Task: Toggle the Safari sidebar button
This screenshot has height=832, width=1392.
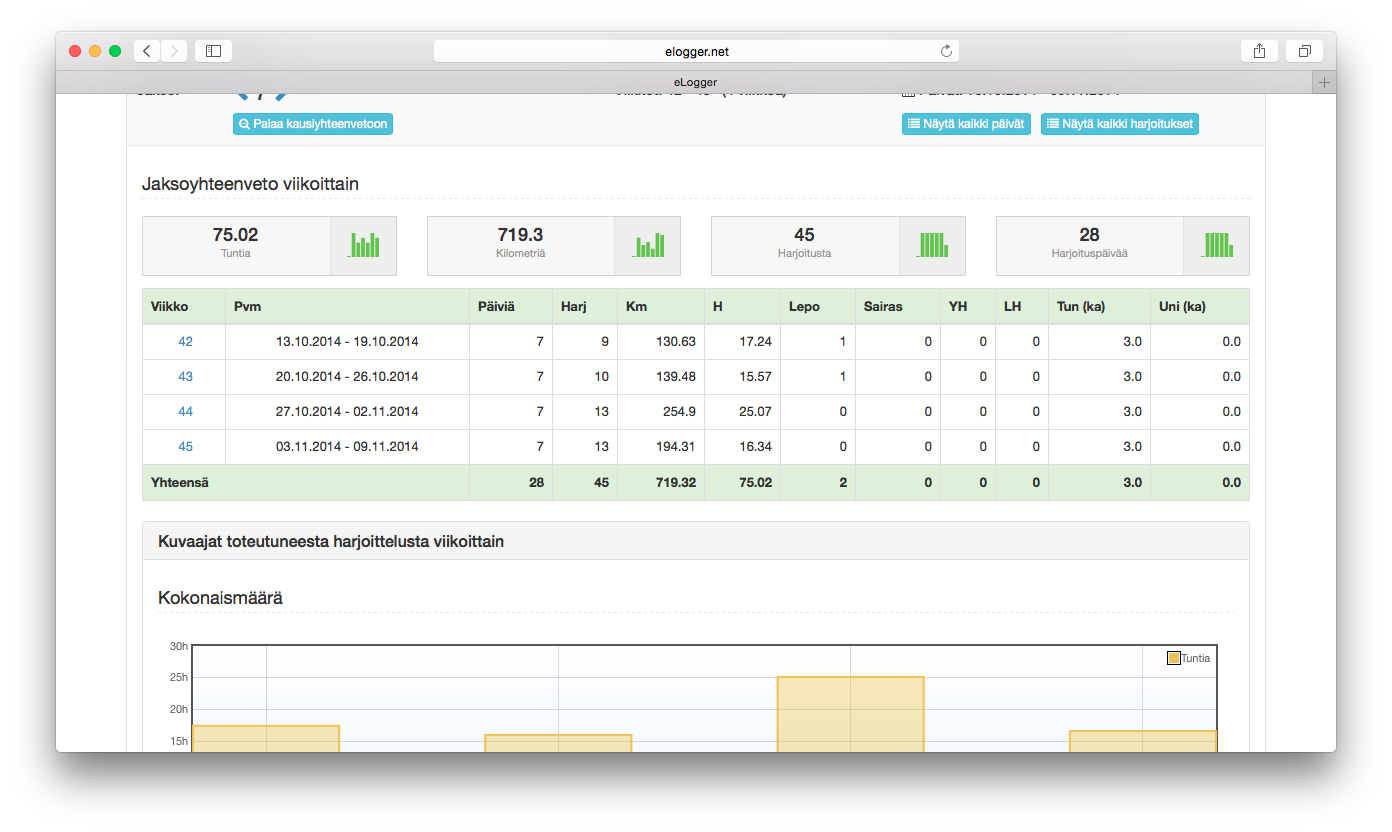Action: click(213, 50)
